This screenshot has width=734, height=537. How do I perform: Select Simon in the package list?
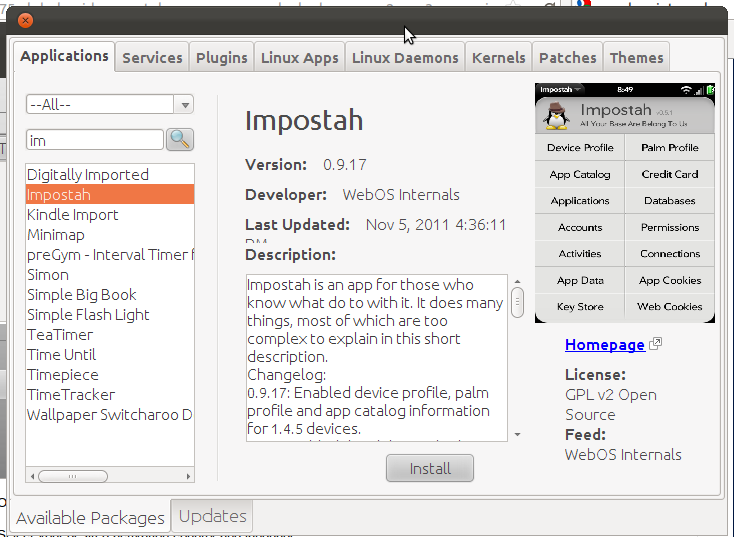(x=110, y=274)
